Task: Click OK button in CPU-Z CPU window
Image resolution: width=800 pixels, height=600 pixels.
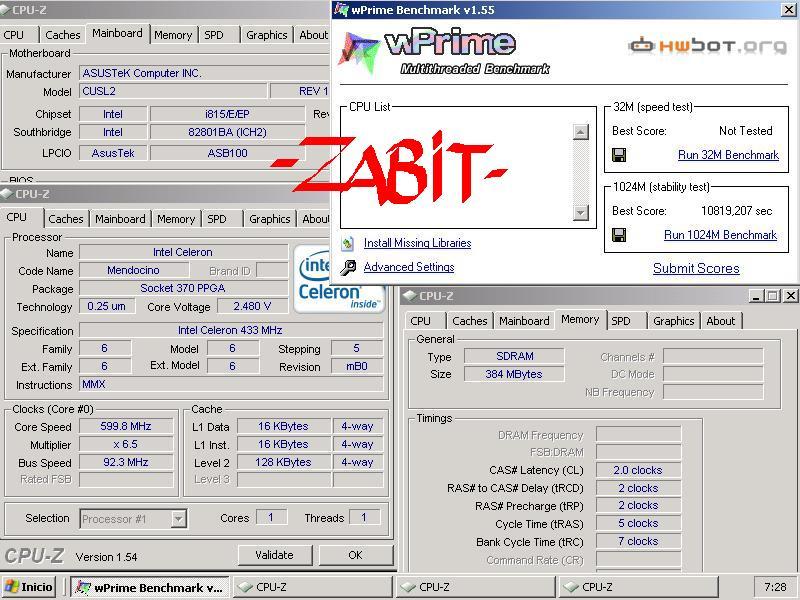Action: pos(356,555)
